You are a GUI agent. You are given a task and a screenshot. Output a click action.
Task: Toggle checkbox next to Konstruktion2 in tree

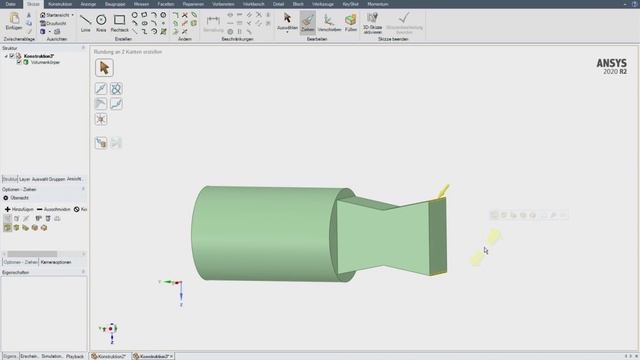[12, 56]
